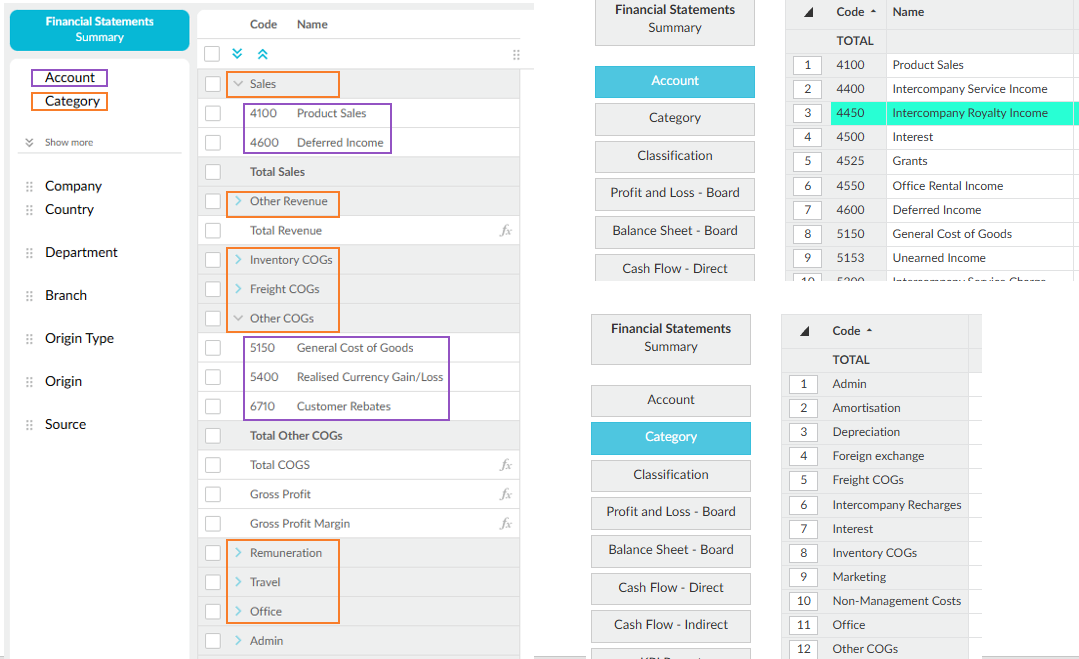Click the drag handle beside Origin Type
The image size is (1079, 659).
(29, 339)
